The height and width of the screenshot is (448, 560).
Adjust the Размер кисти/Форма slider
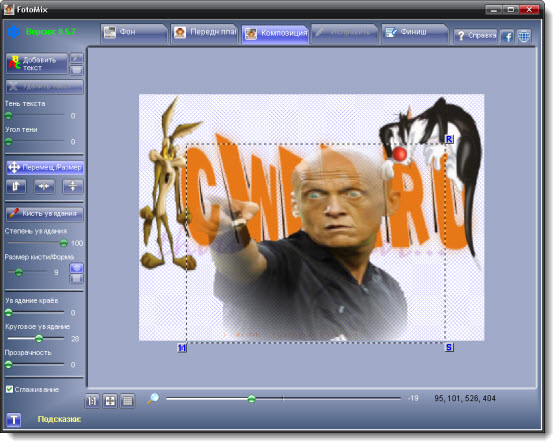(19, 272)
